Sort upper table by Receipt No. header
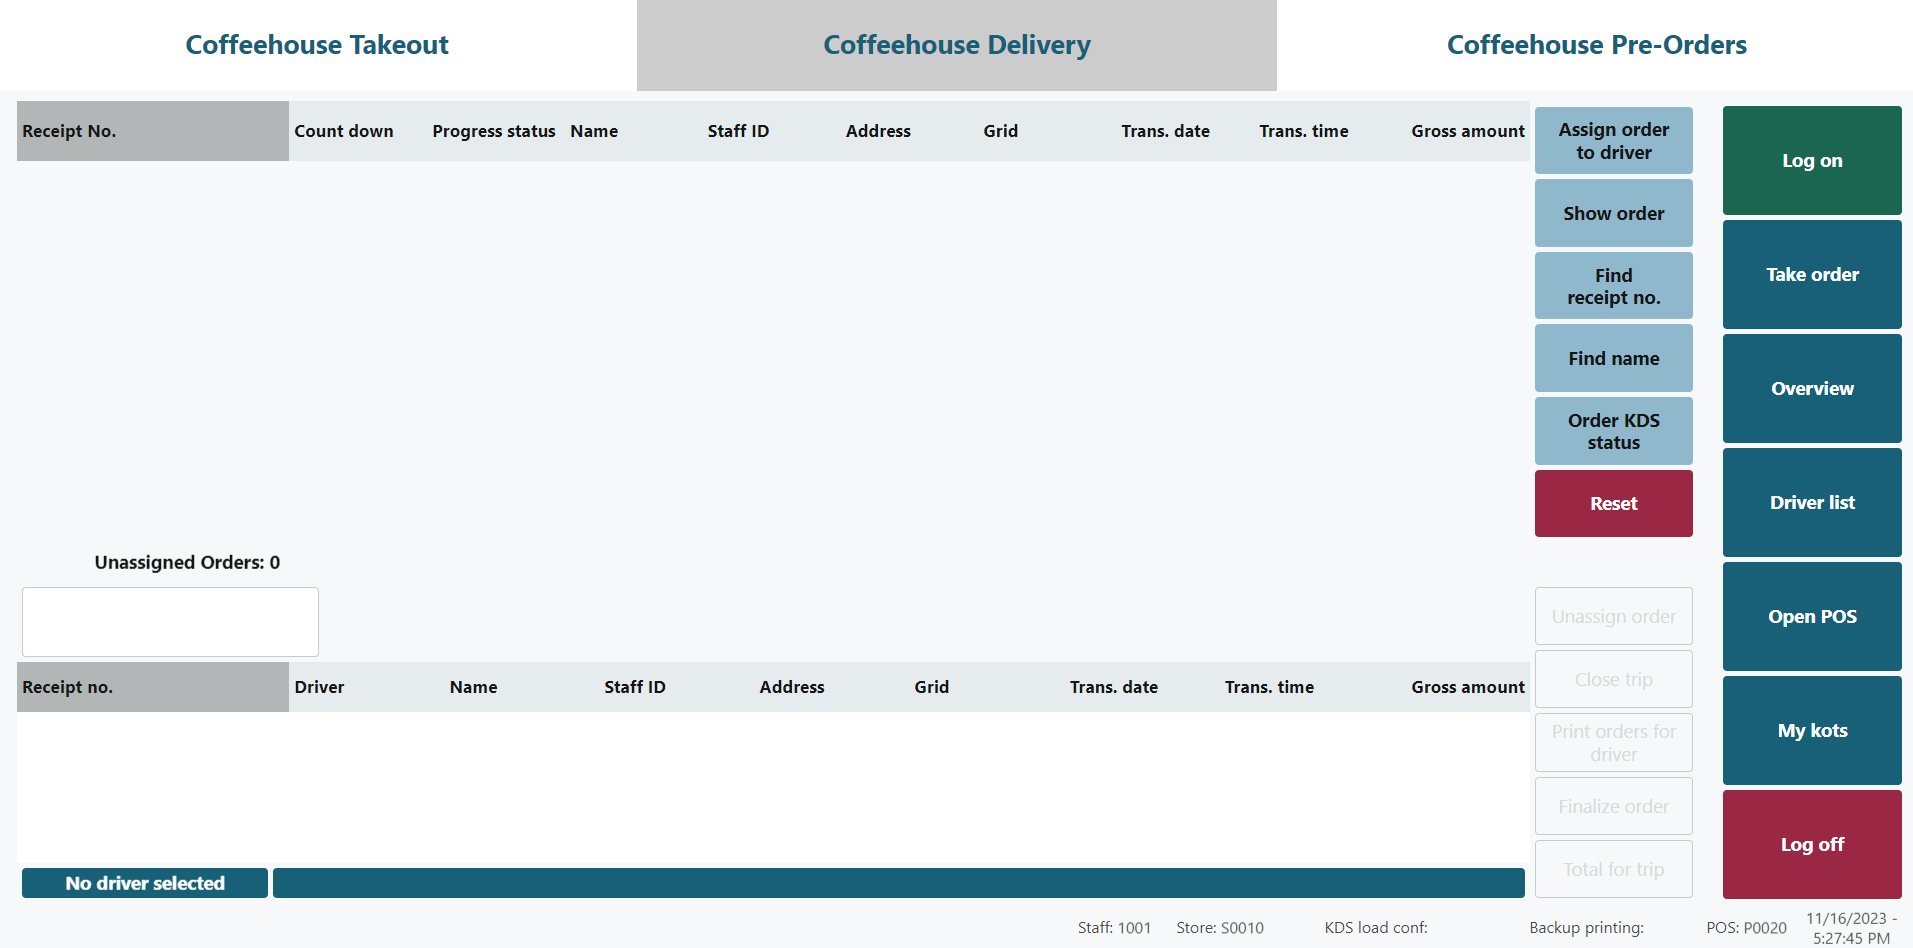Screen dimensions: 1913x948 (x=153, y=131)
